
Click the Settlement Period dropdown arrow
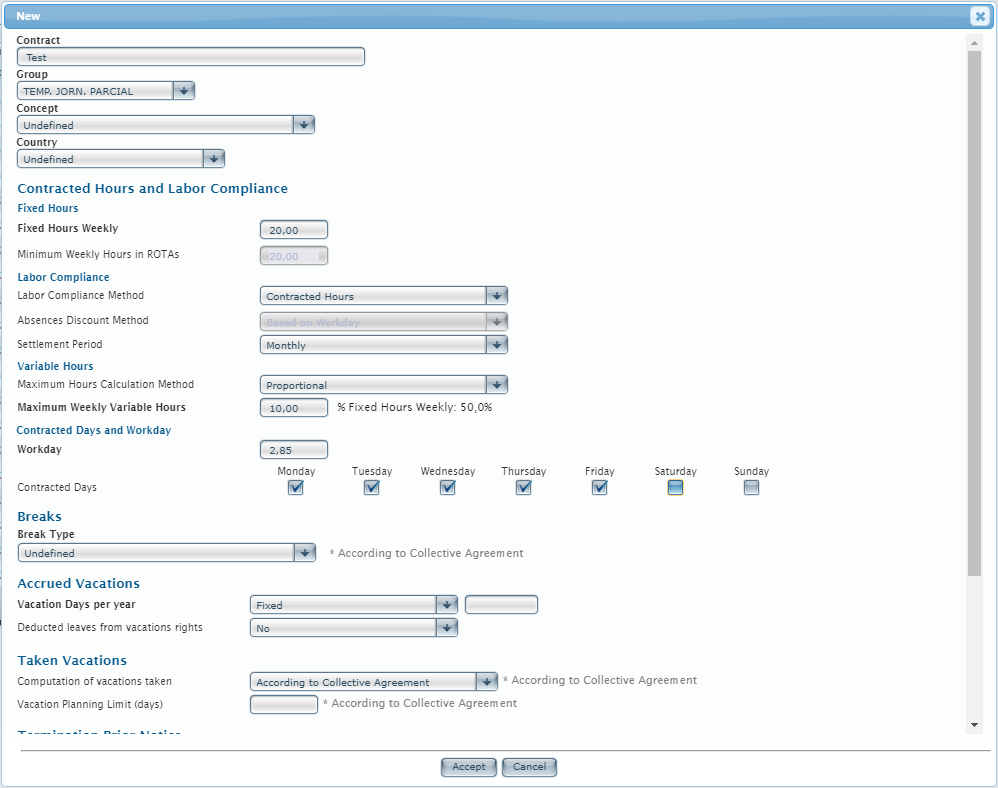point(497,345)
